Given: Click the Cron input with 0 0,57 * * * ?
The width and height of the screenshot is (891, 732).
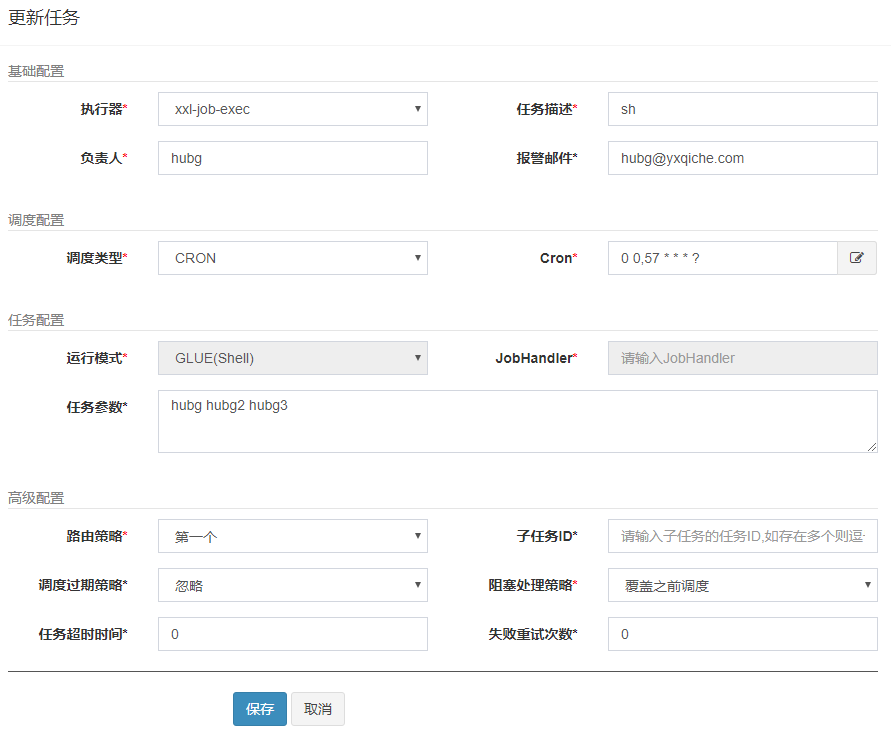Looking at the screenshot, I should tap(723, 258).
